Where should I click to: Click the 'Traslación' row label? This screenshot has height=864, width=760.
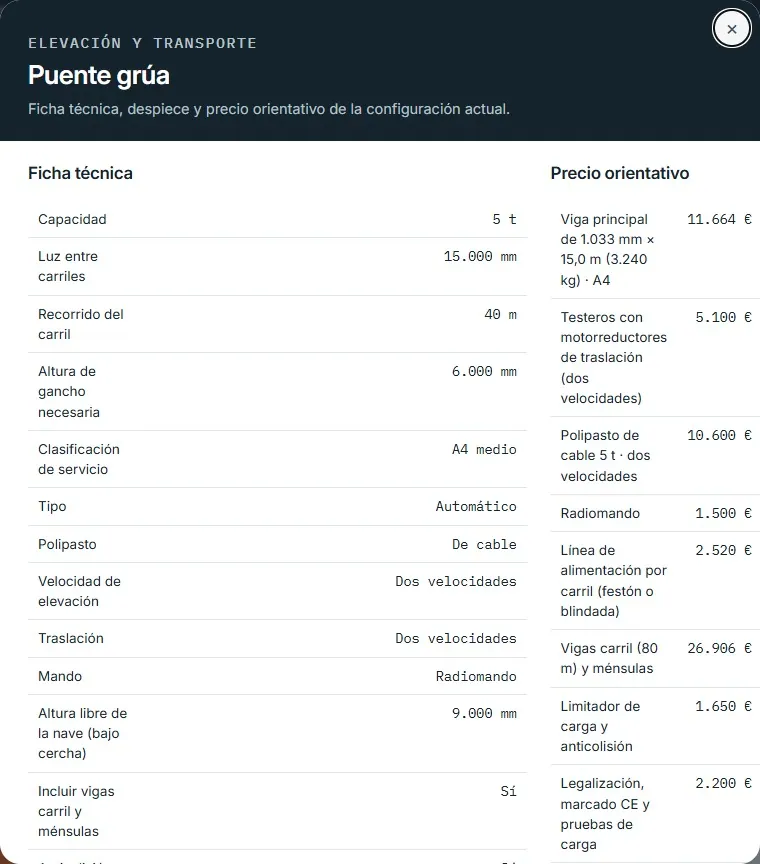point(71,638)
